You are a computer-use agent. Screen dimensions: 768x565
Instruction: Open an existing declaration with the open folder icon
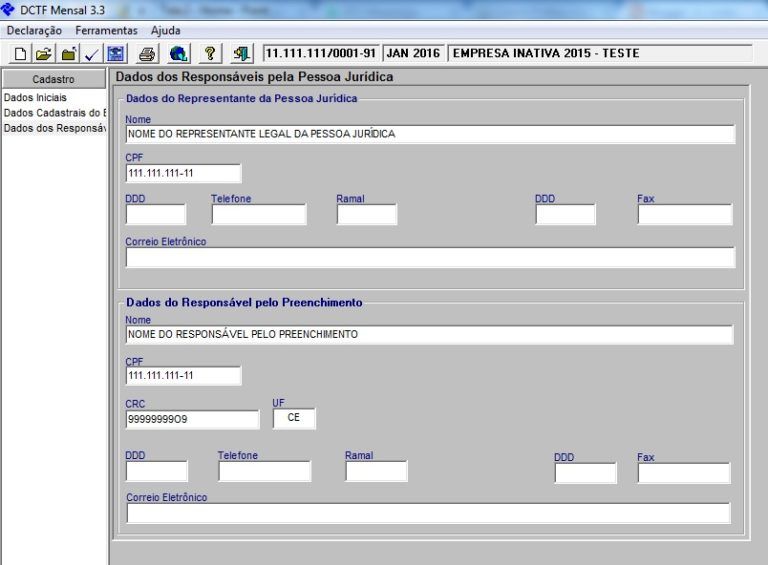(x=44, y=53)
